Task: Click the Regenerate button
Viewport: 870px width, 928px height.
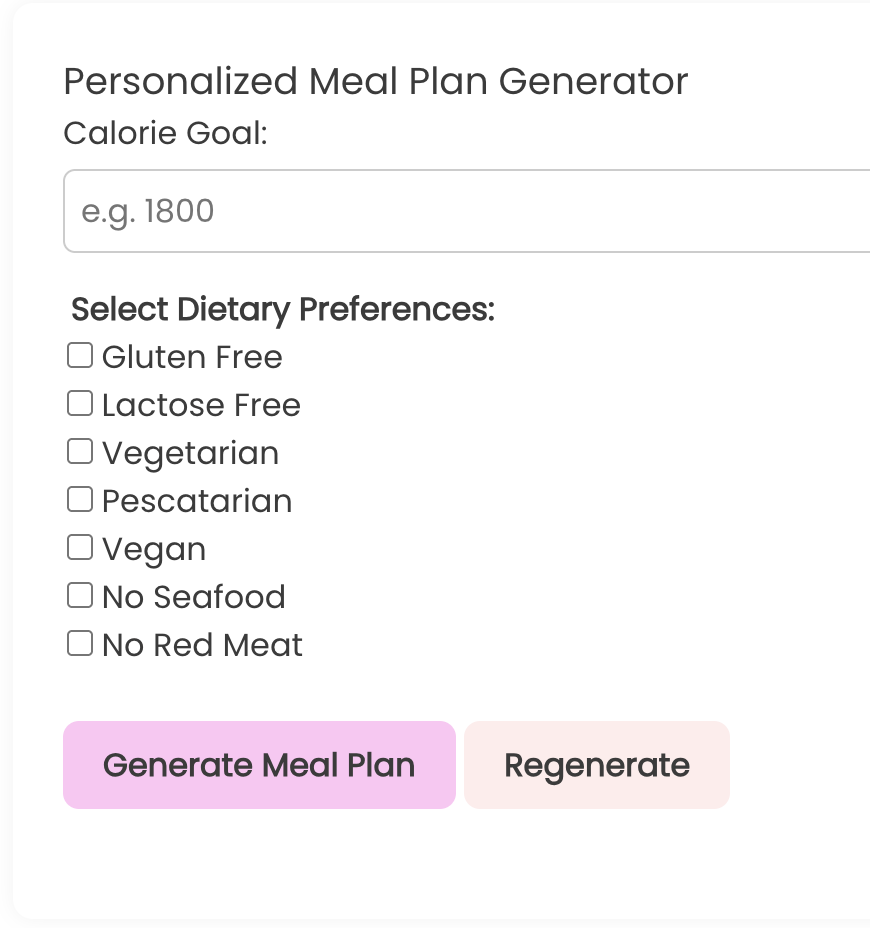Action: tap(597, 765)
